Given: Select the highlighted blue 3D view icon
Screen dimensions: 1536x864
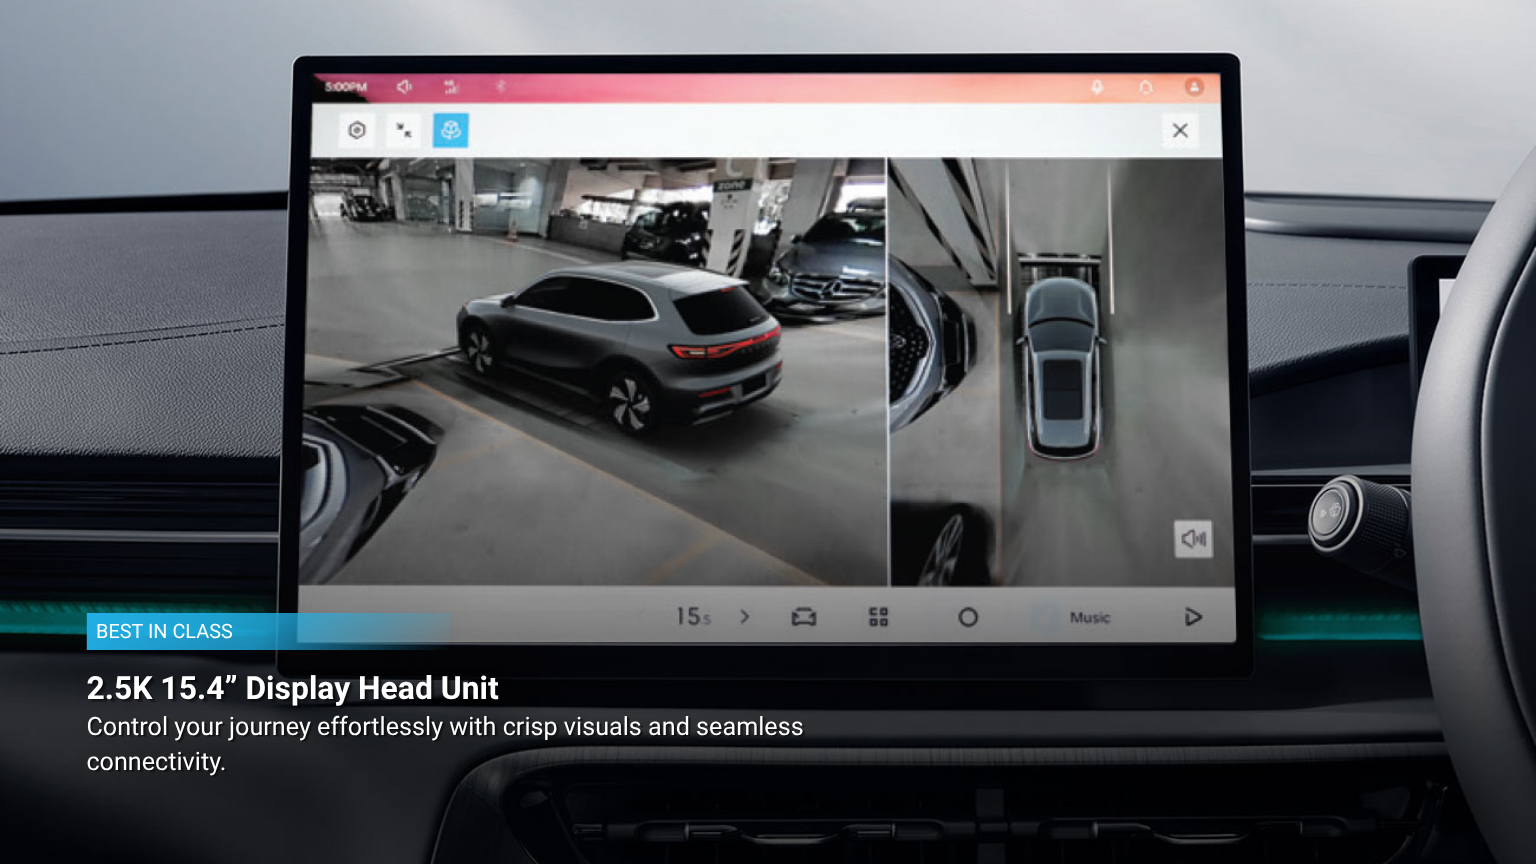Looking at the screenshot, I should [451, 130].
